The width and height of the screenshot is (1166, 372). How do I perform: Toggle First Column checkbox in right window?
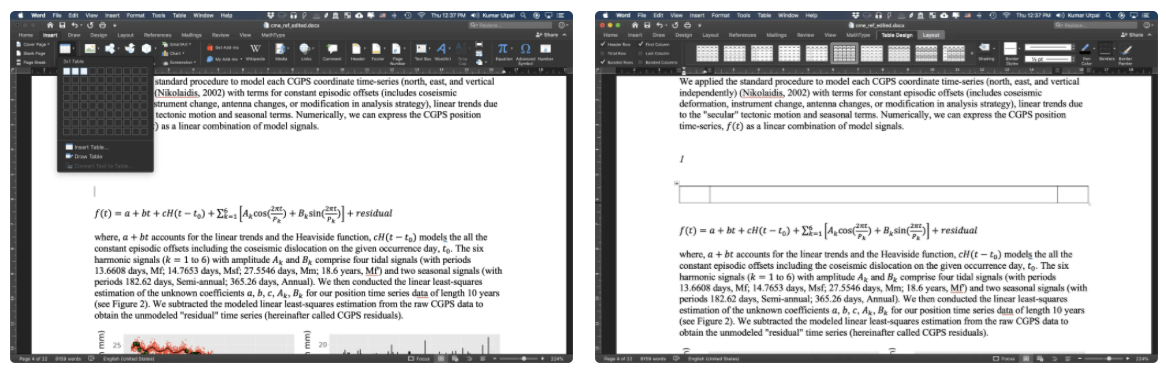point(640,45)
